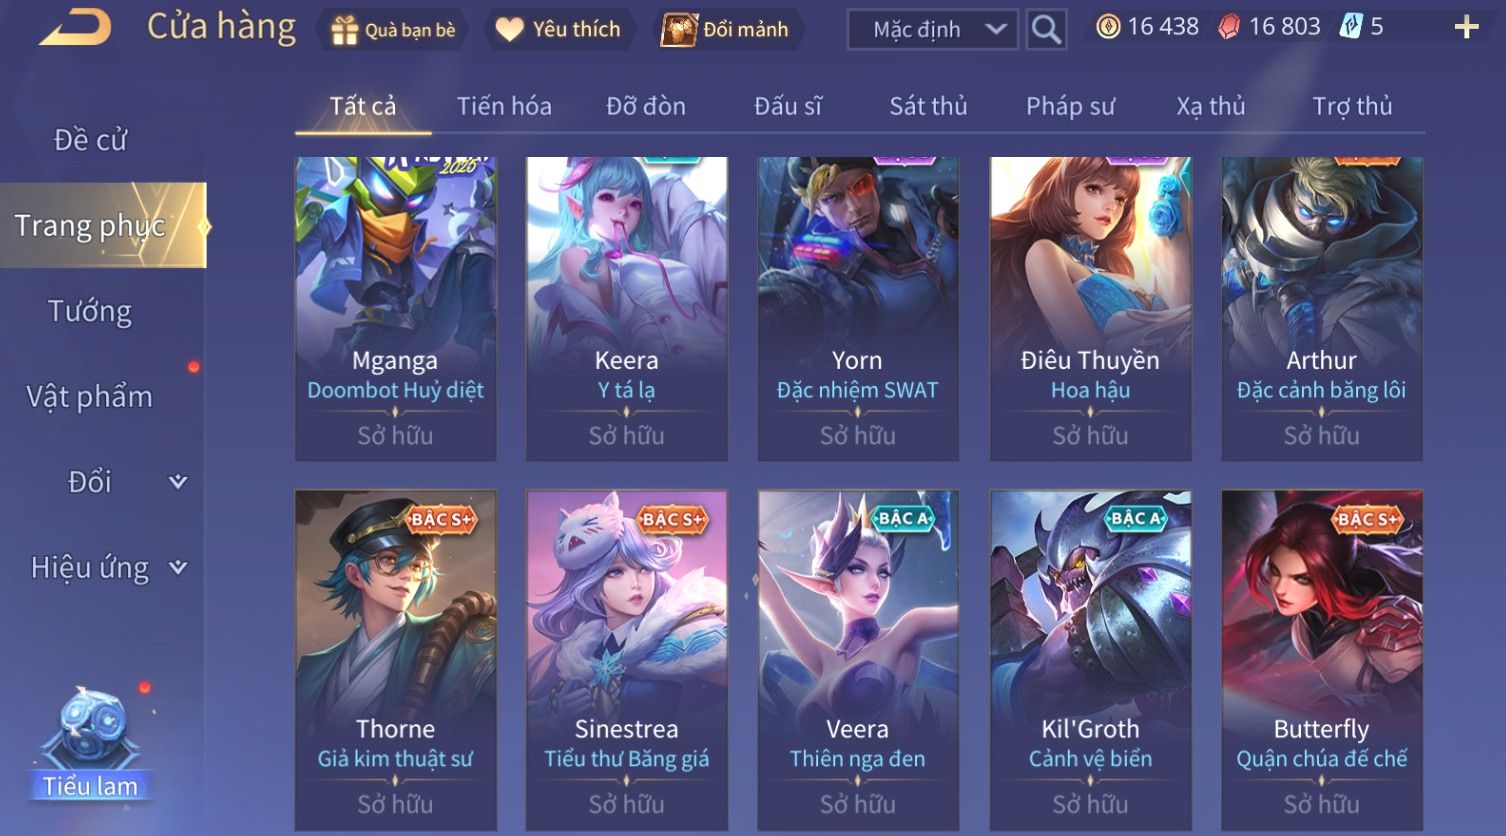Go back using the golden return arrow
Image resolution: width=1506 pixels, height=836 pixels.
point(75,27)
